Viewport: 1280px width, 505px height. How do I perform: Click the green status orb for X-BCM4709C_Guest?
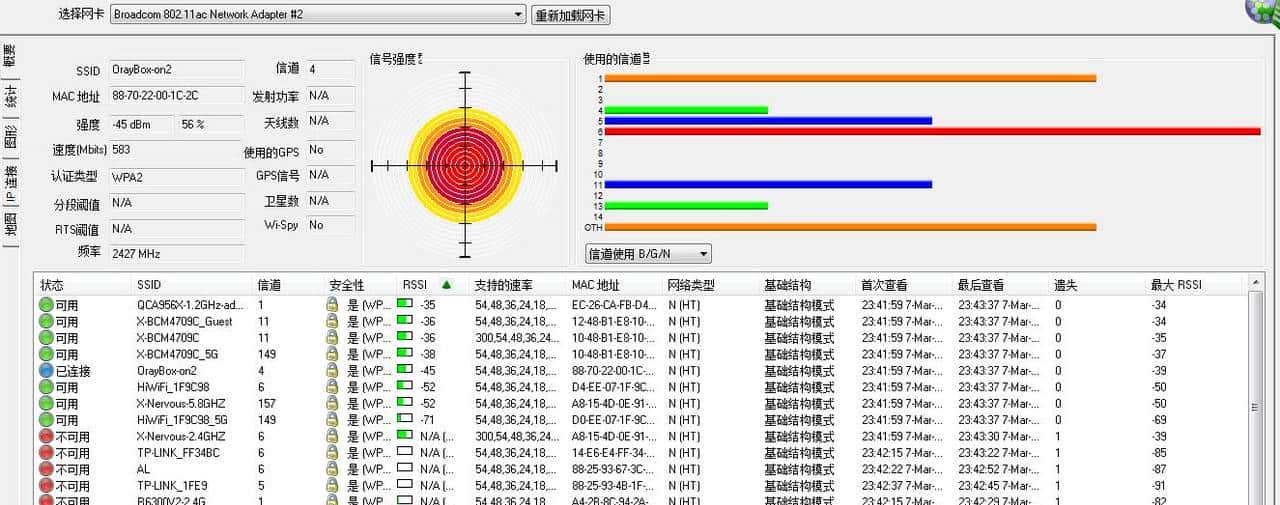pyautogui.click(x=46, y=321)
